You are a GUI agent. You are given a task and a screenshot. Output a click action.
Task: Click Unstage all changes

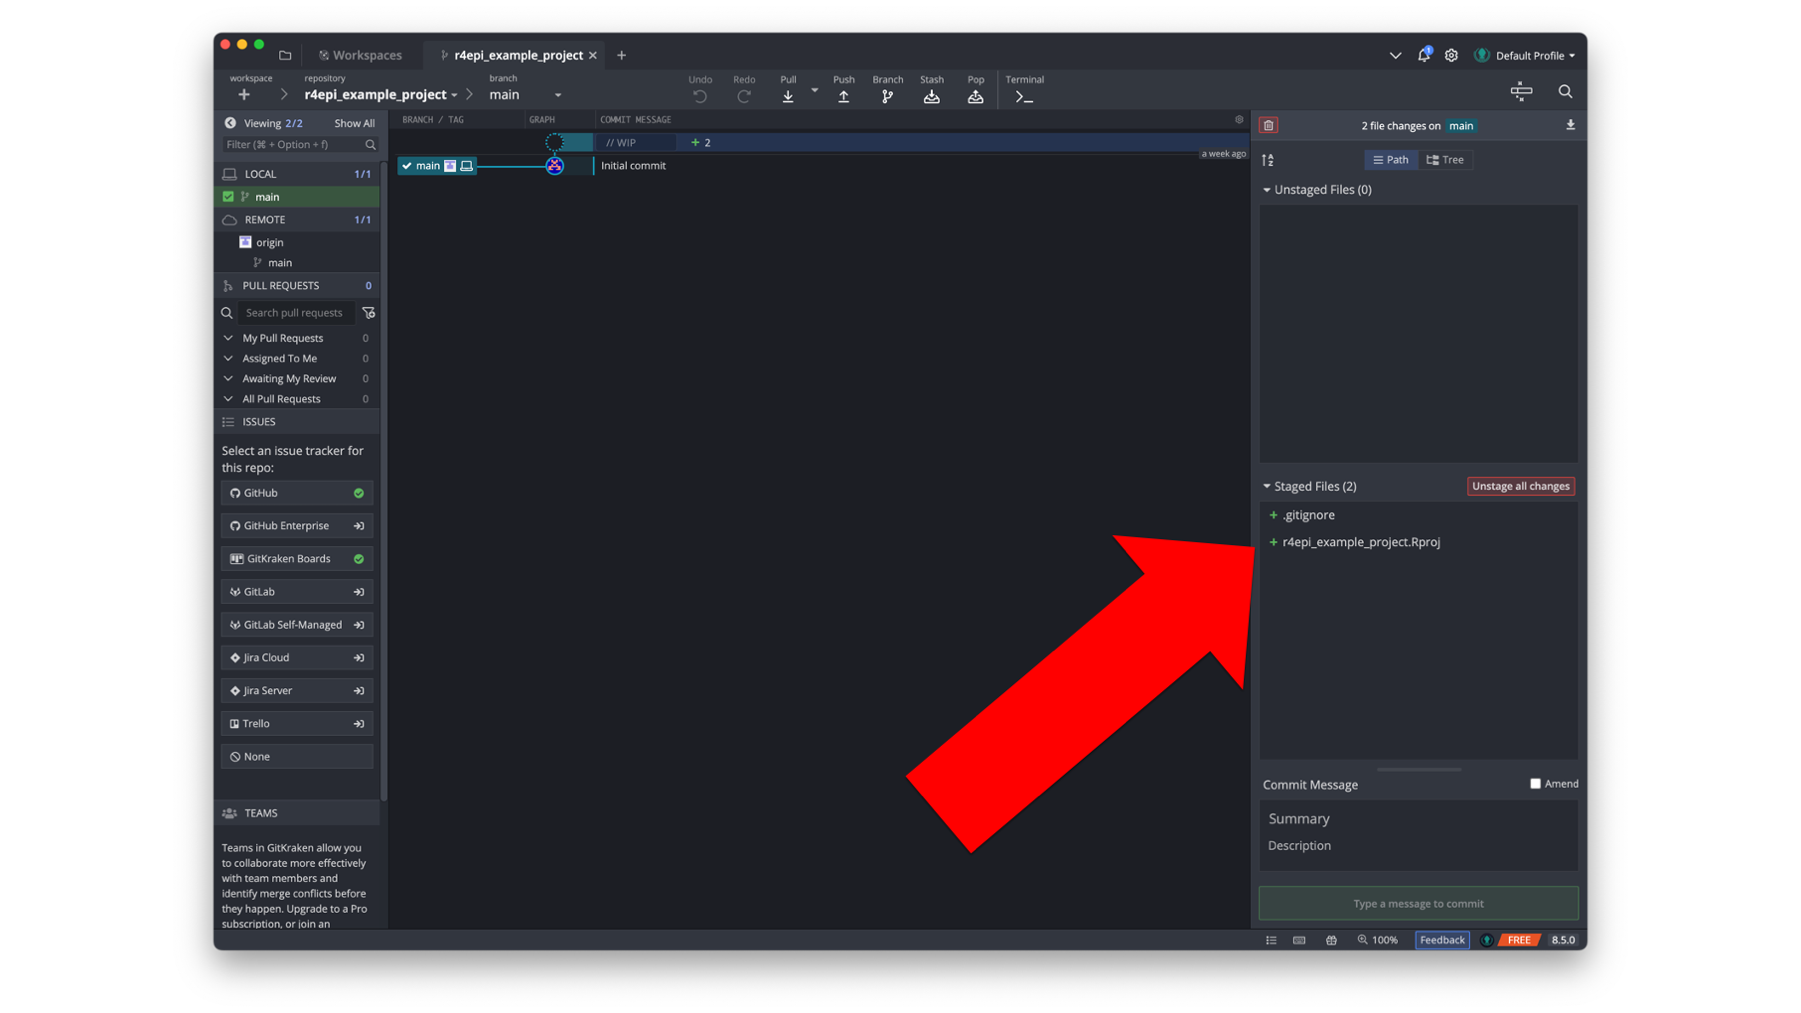(x=1520, y=486)
